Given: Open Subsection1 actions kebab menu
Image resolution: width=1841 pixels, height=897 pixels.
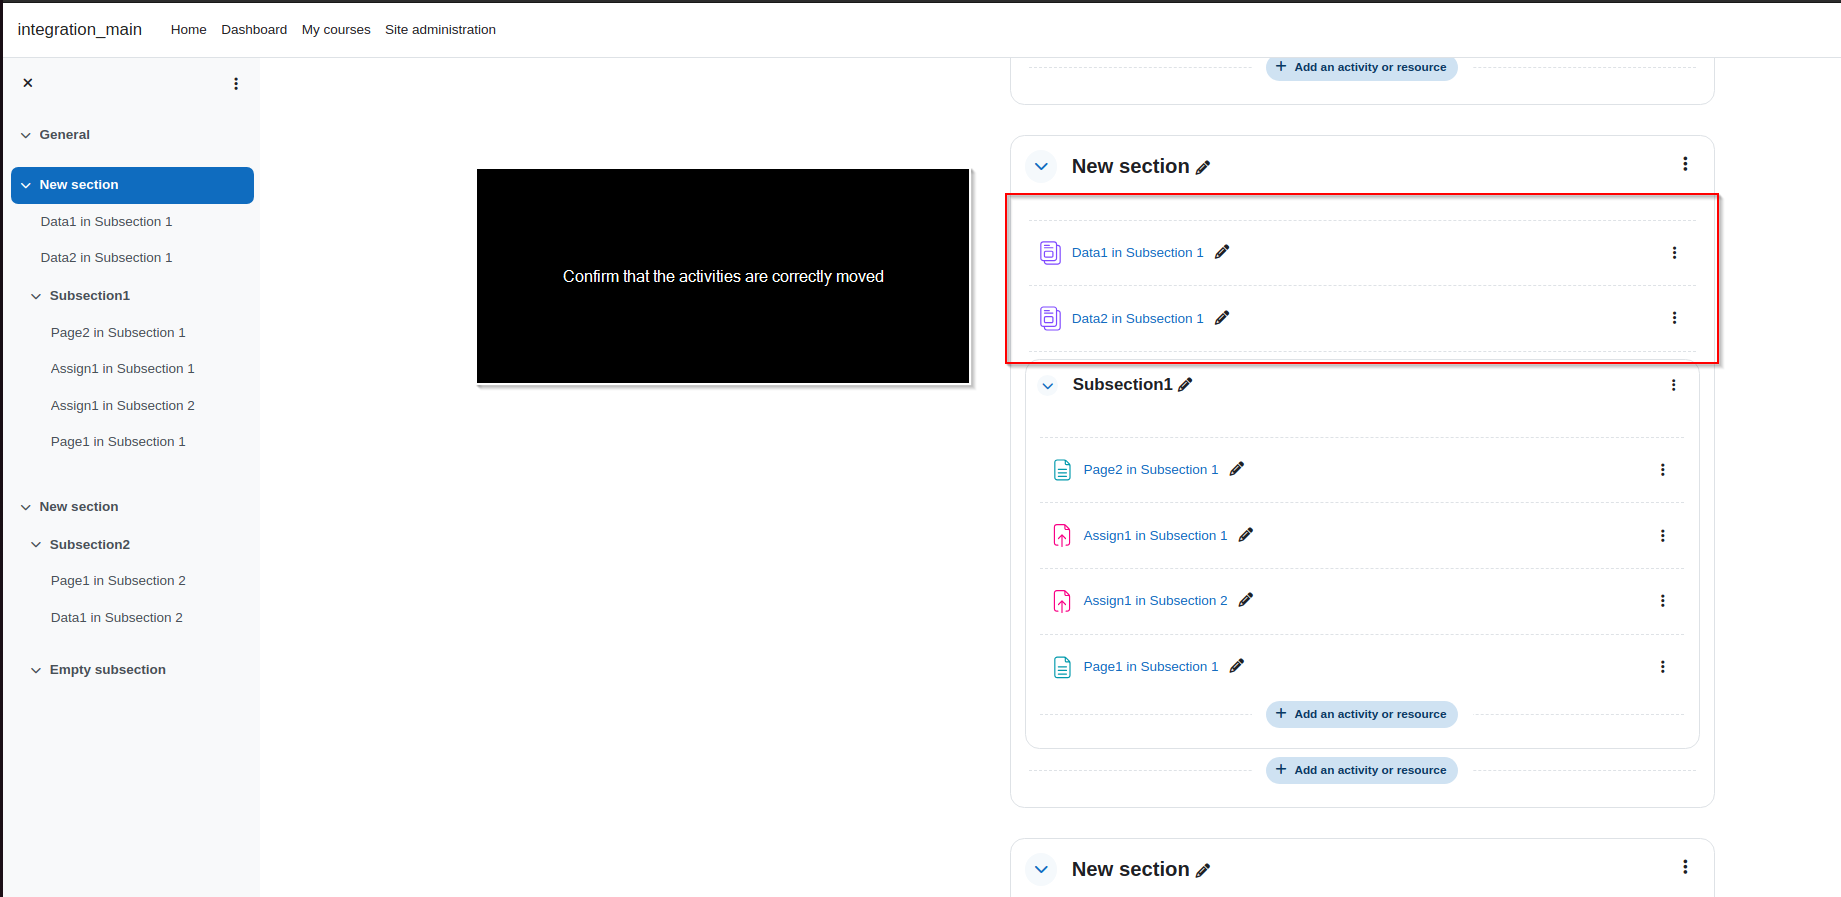Looking at the screenshot, I should [1673, 385].
